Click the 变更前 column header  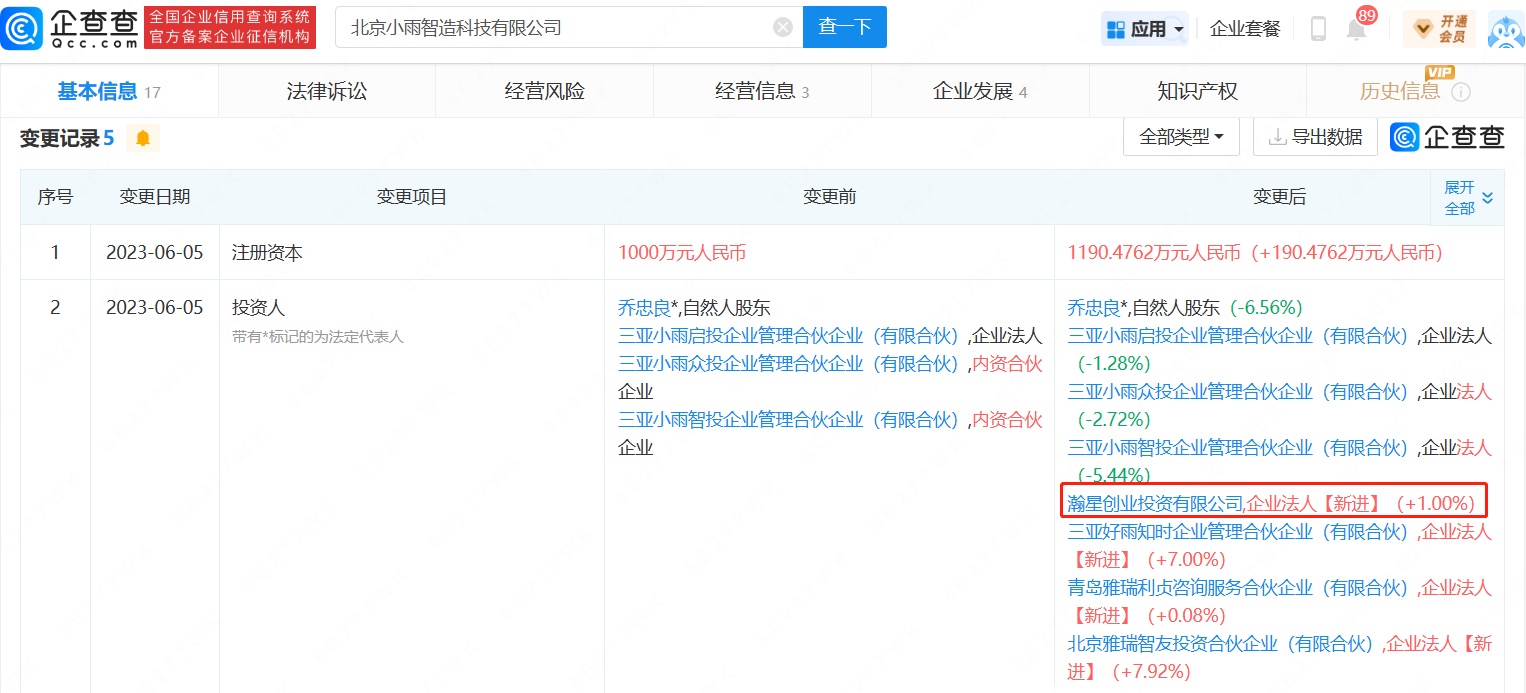coord(829,197)
